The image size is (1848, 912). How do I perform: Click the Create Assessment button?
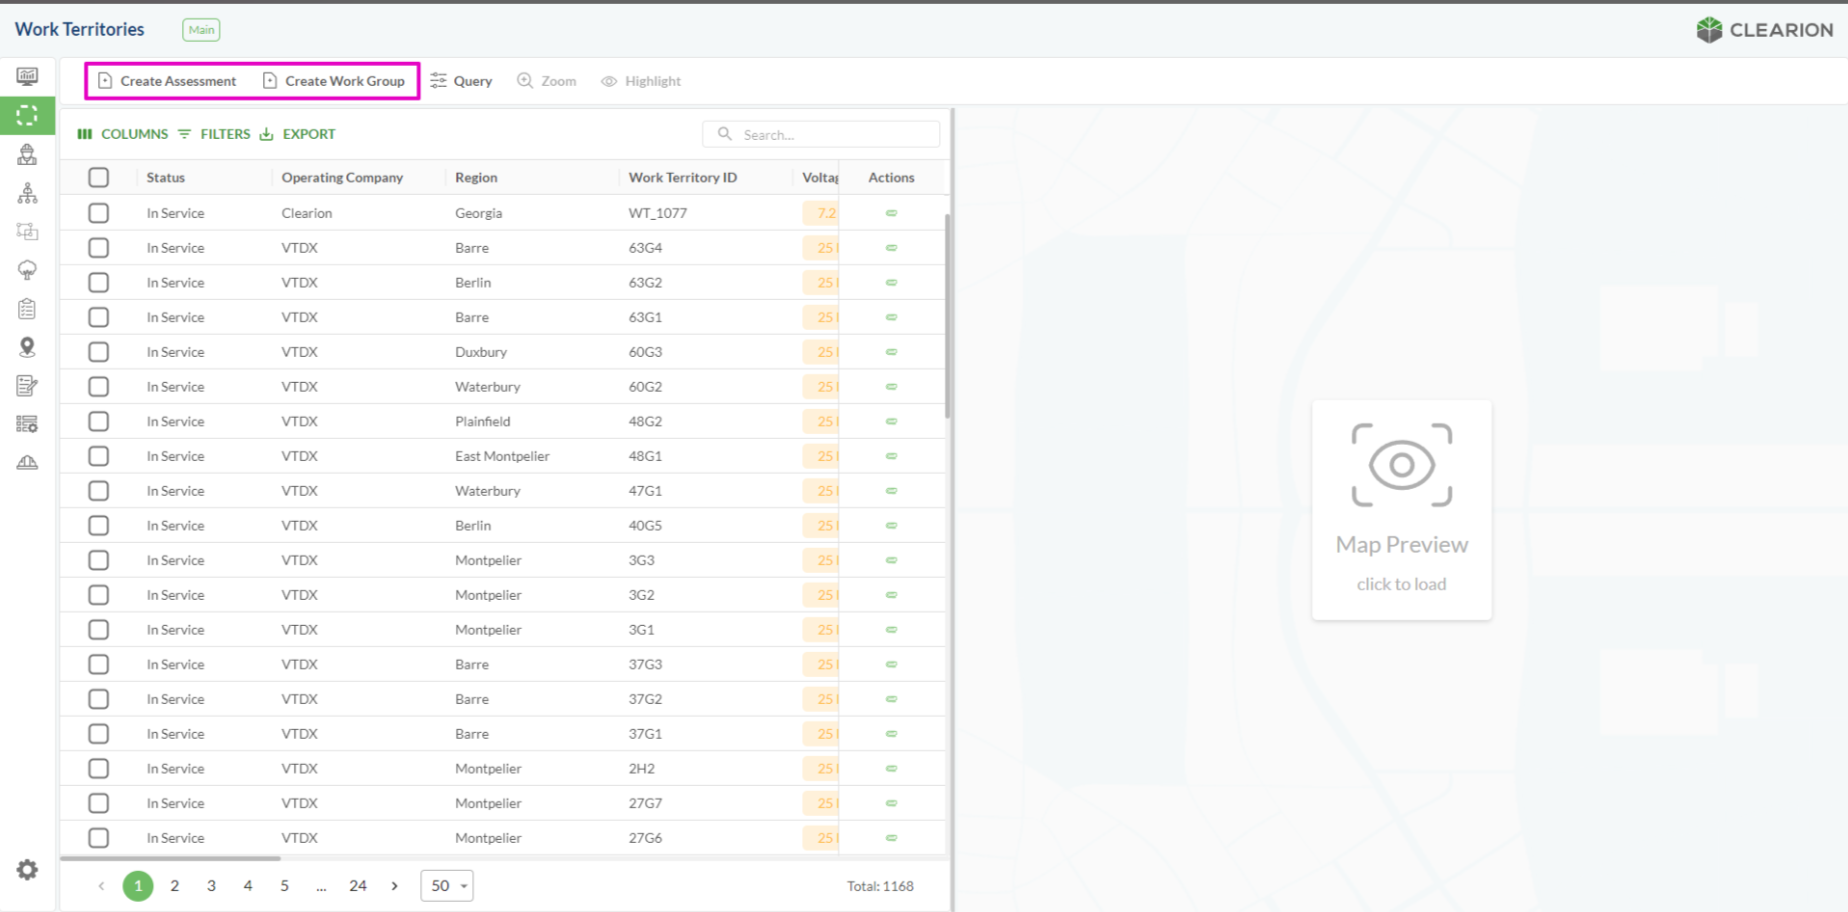pyautogui.click(x=167, y=81)
